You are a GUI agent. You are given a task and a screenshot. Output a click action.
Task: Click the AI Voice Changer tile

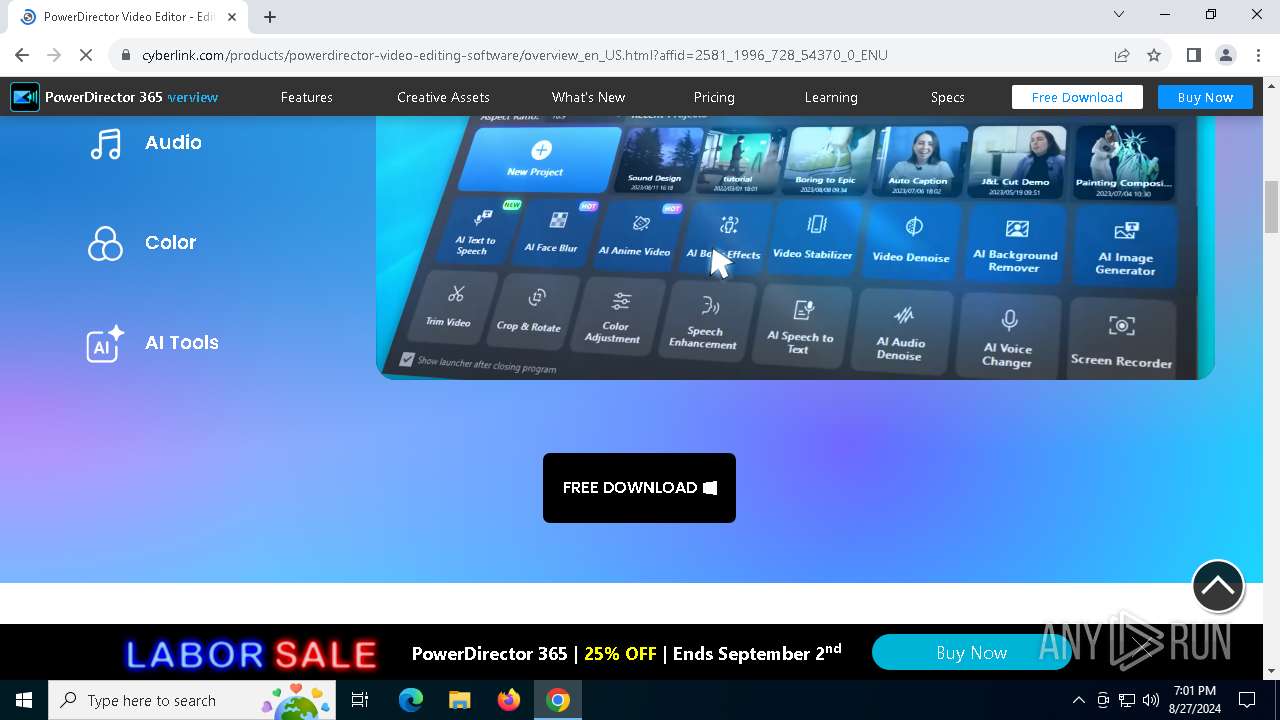1007,336
